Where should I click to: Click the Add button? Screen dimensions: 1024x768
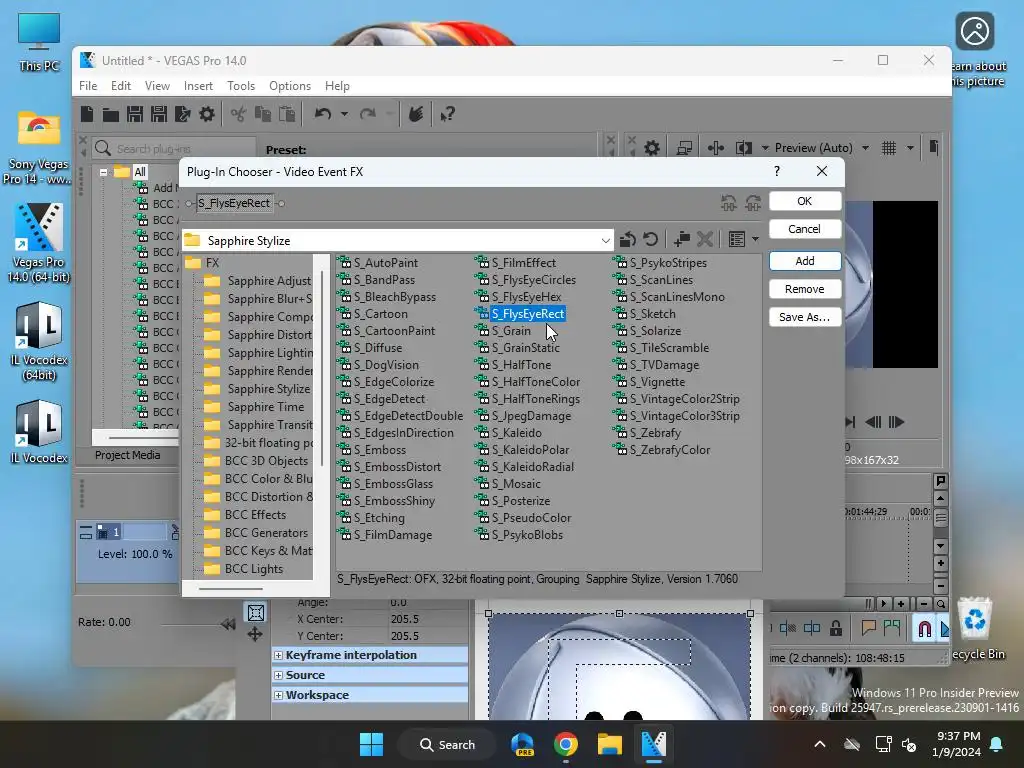pyautogui.click(x=805, y=261)
